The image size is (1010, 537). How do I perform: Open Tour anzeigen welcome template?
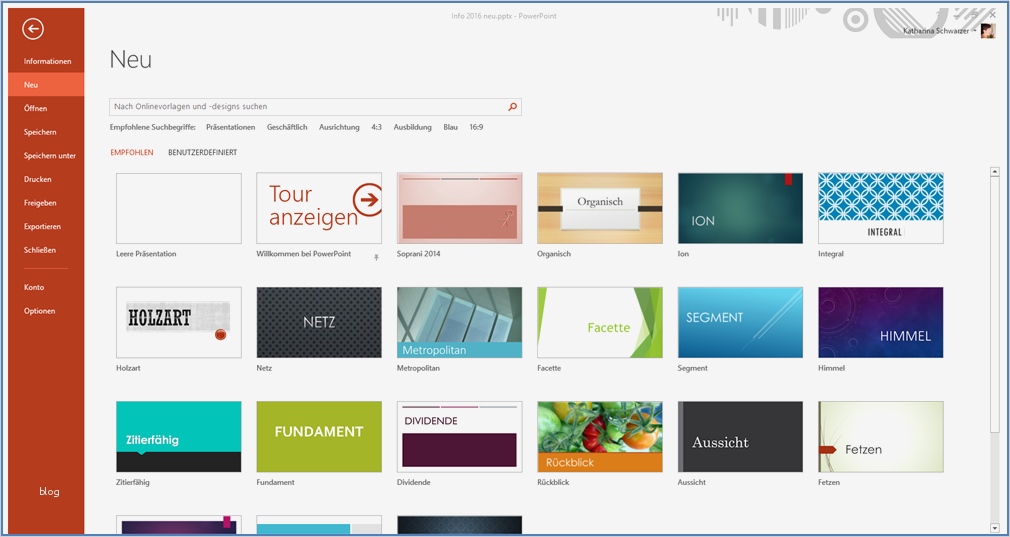tap(319, 208)
